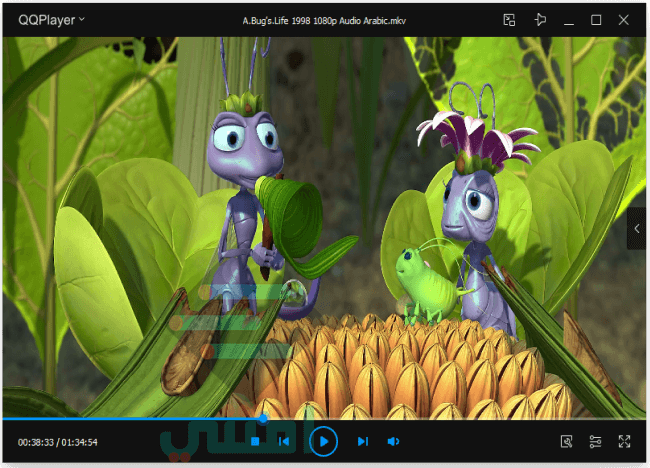Switch to mini player mode
Viewport: 650px width, 468px height.
[x=509, y=19]
